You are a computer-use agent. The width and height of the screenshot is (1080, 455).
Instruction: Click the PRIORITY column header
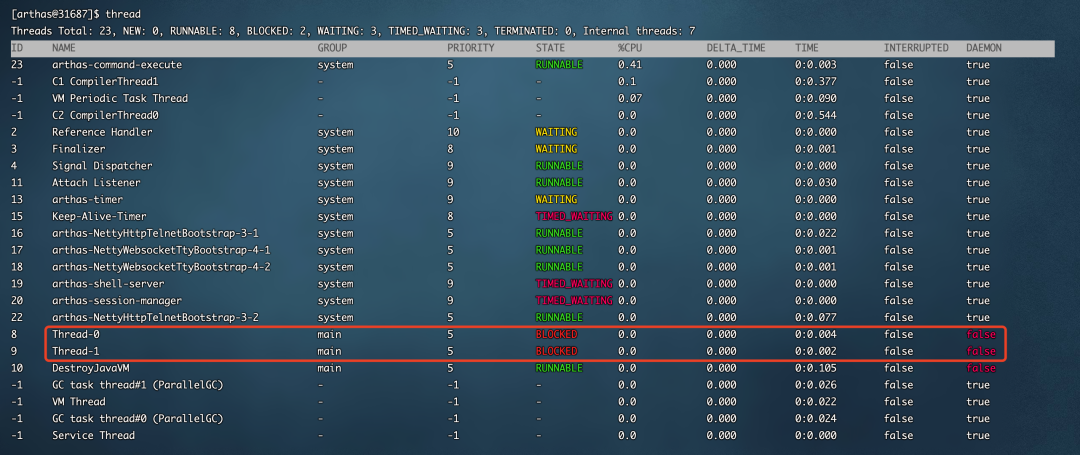click(471, 48)
